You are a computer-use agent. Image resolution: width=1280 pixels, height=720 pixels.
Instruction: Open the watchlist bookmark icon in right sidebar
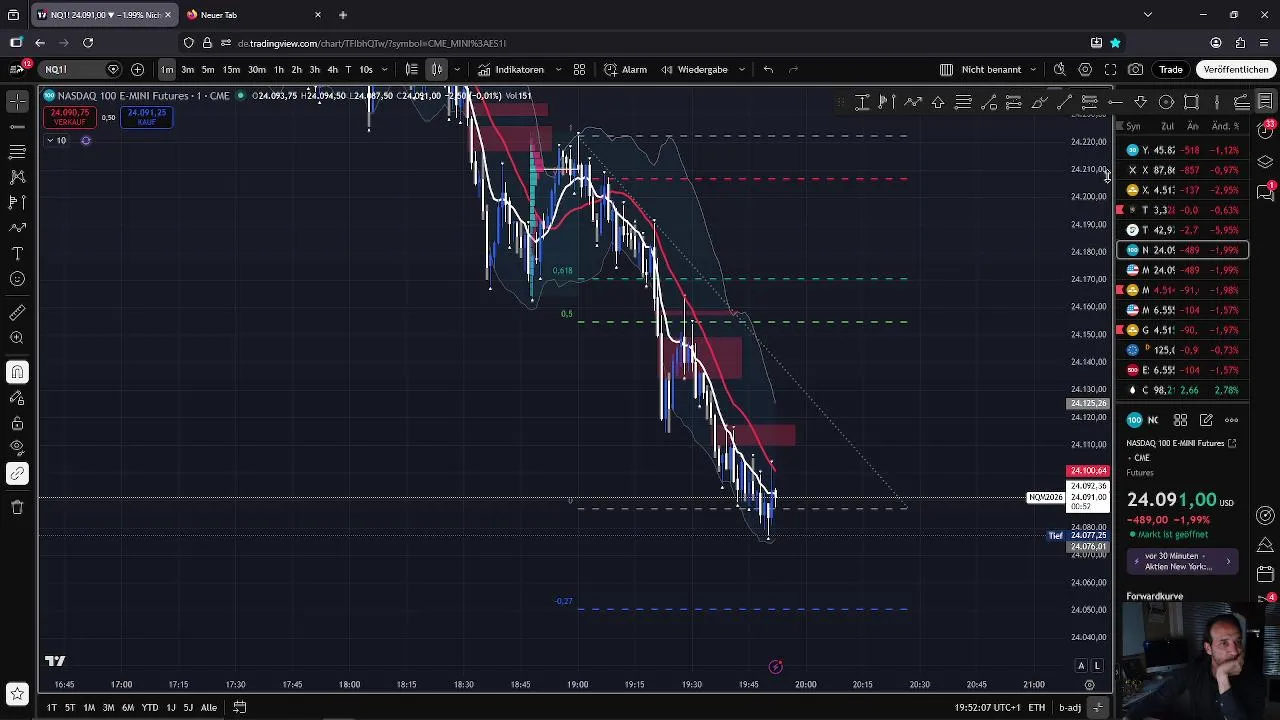1265,101
